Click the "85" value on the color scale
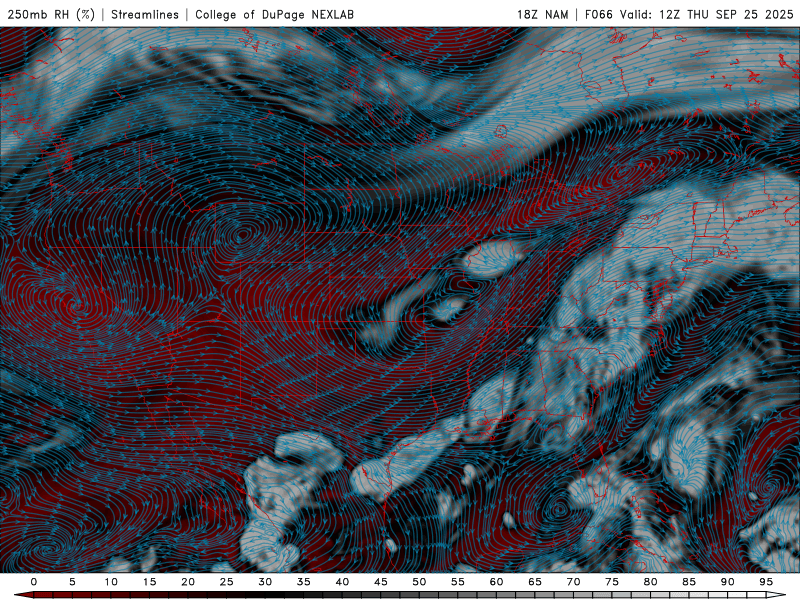Screen dimensions: 800x600 click(689, 582)
